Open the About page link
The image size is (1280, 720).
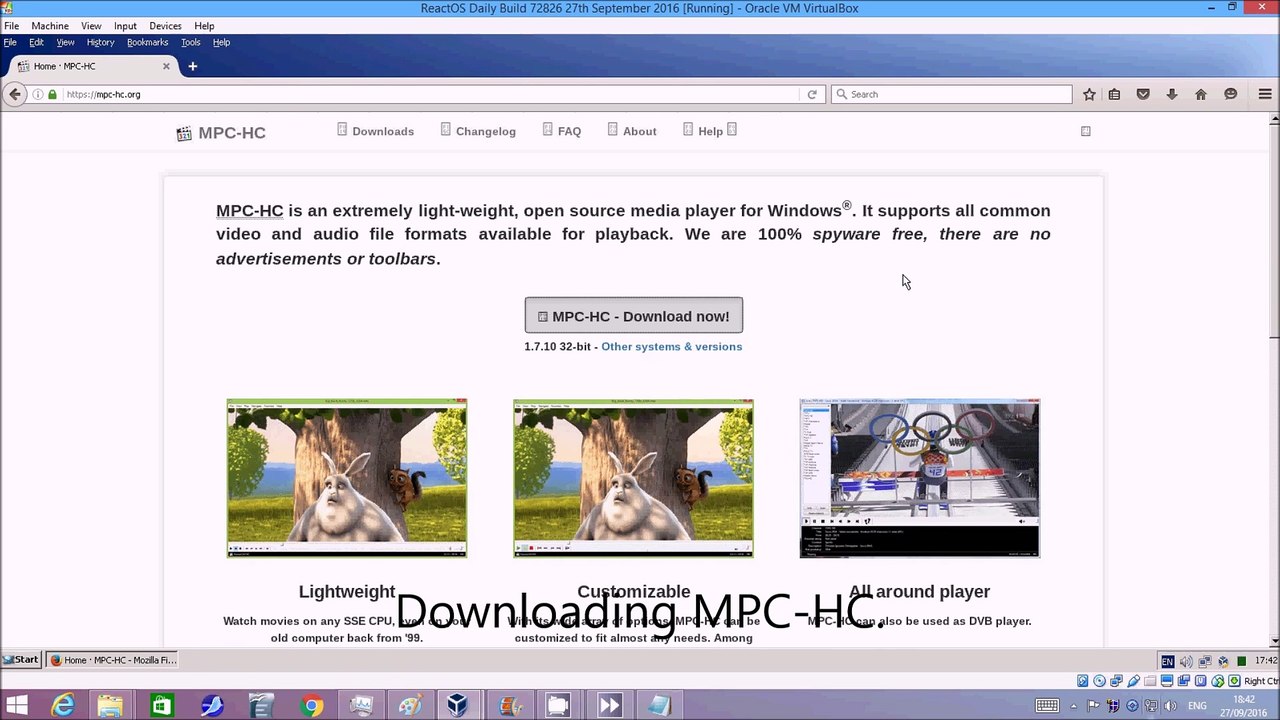(x=640, y=132)
